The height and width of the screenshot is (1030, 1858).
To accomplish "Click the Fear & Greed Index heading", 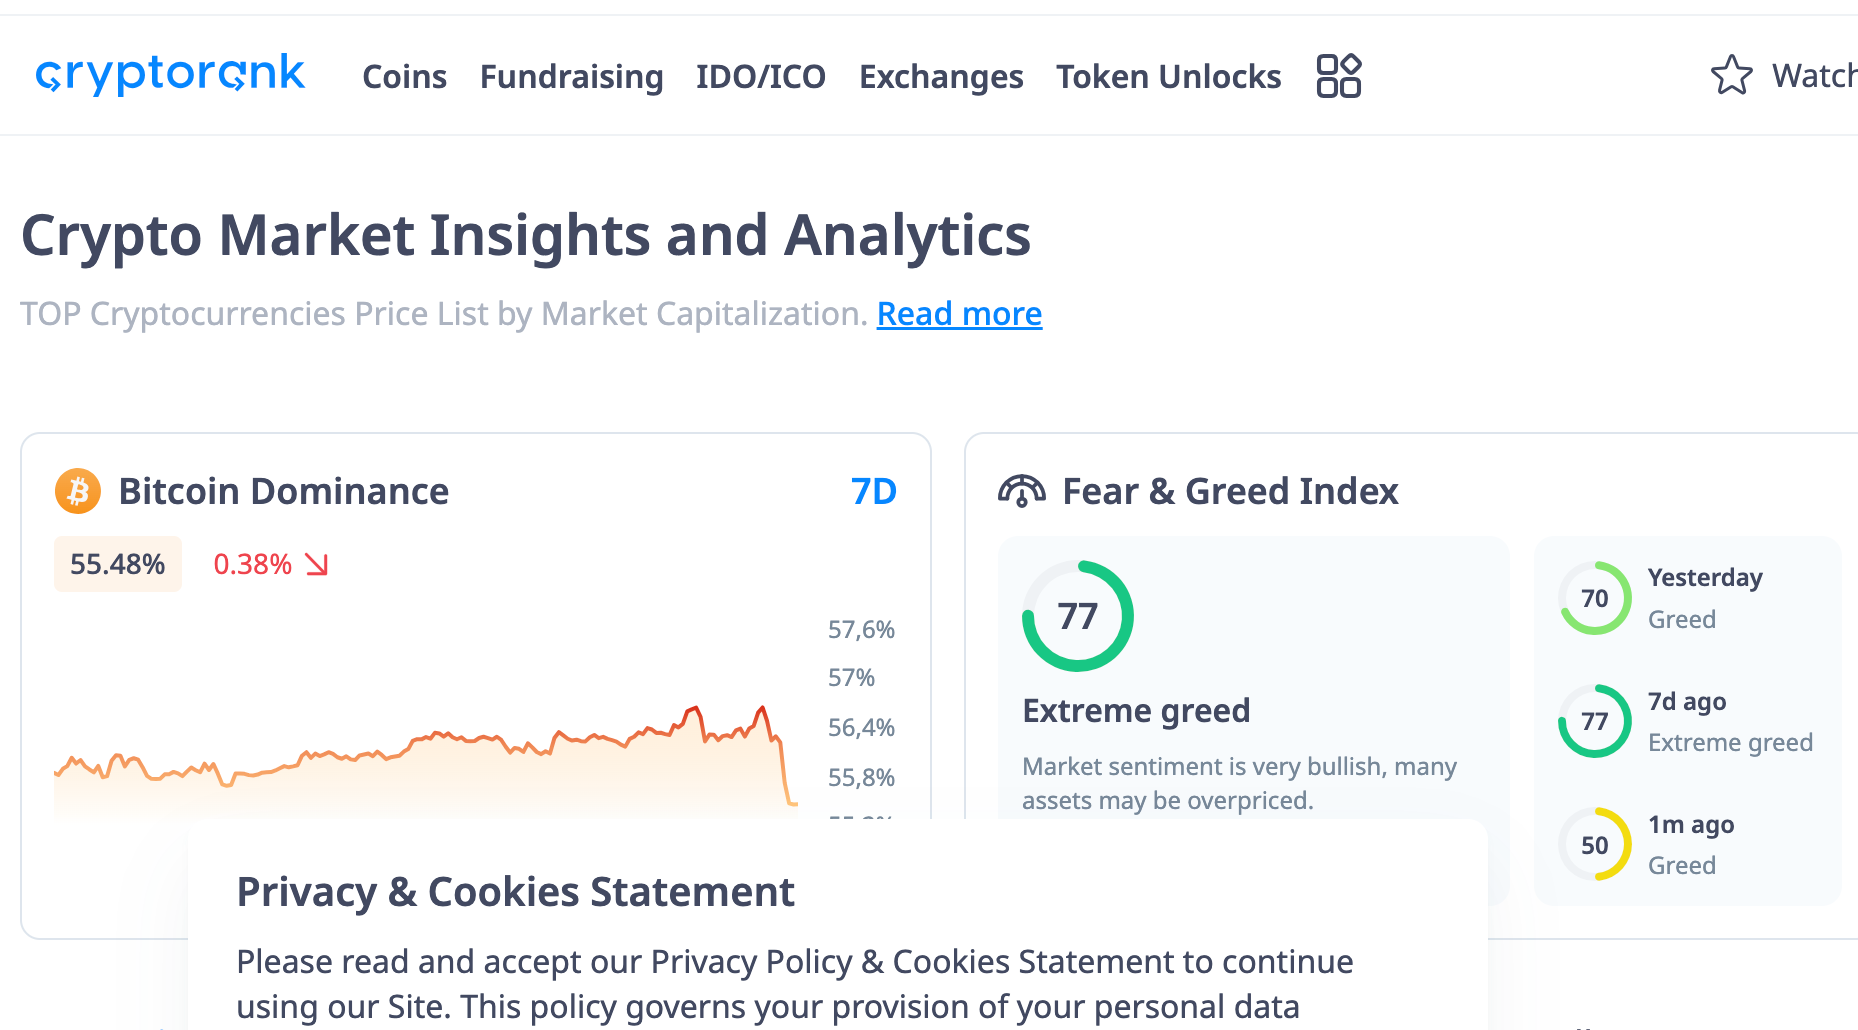I will (x=1230, y=492).
